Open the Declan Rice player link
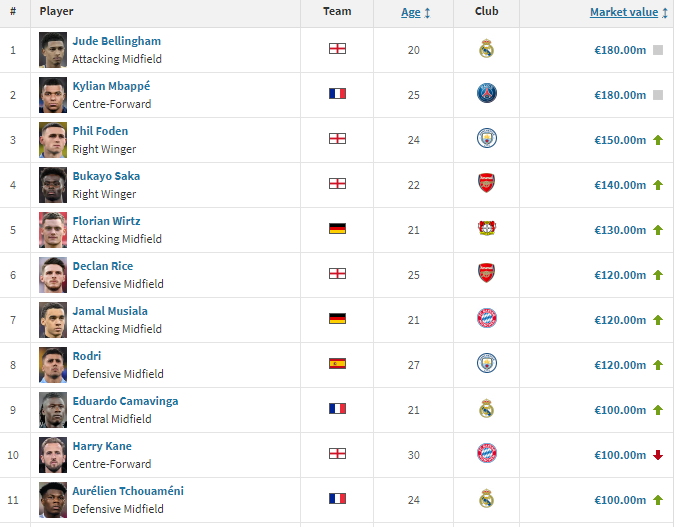This screenshot has width=674, height=527. pyautogui.click(x=102, y=266)
